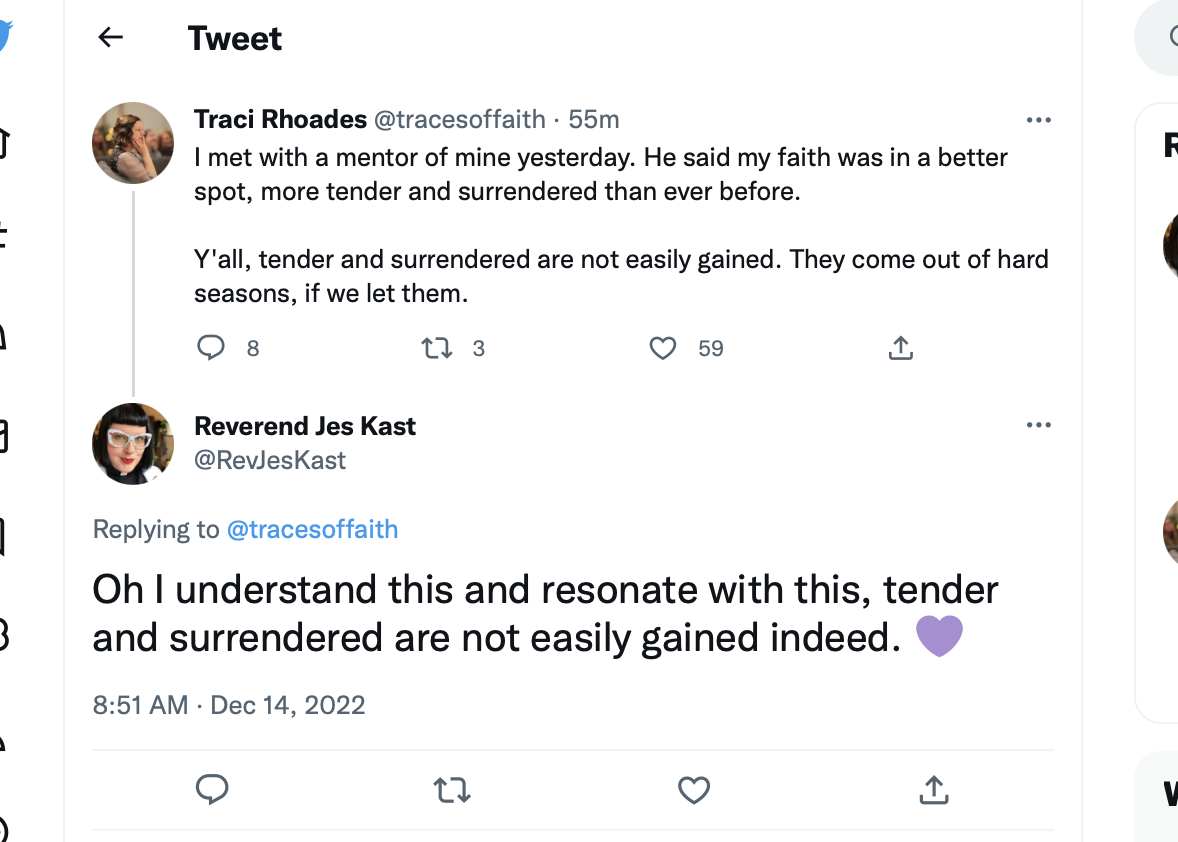Click the 8:51 AM · Dec 14, 2022 timestamp

[x=229, y=705]
